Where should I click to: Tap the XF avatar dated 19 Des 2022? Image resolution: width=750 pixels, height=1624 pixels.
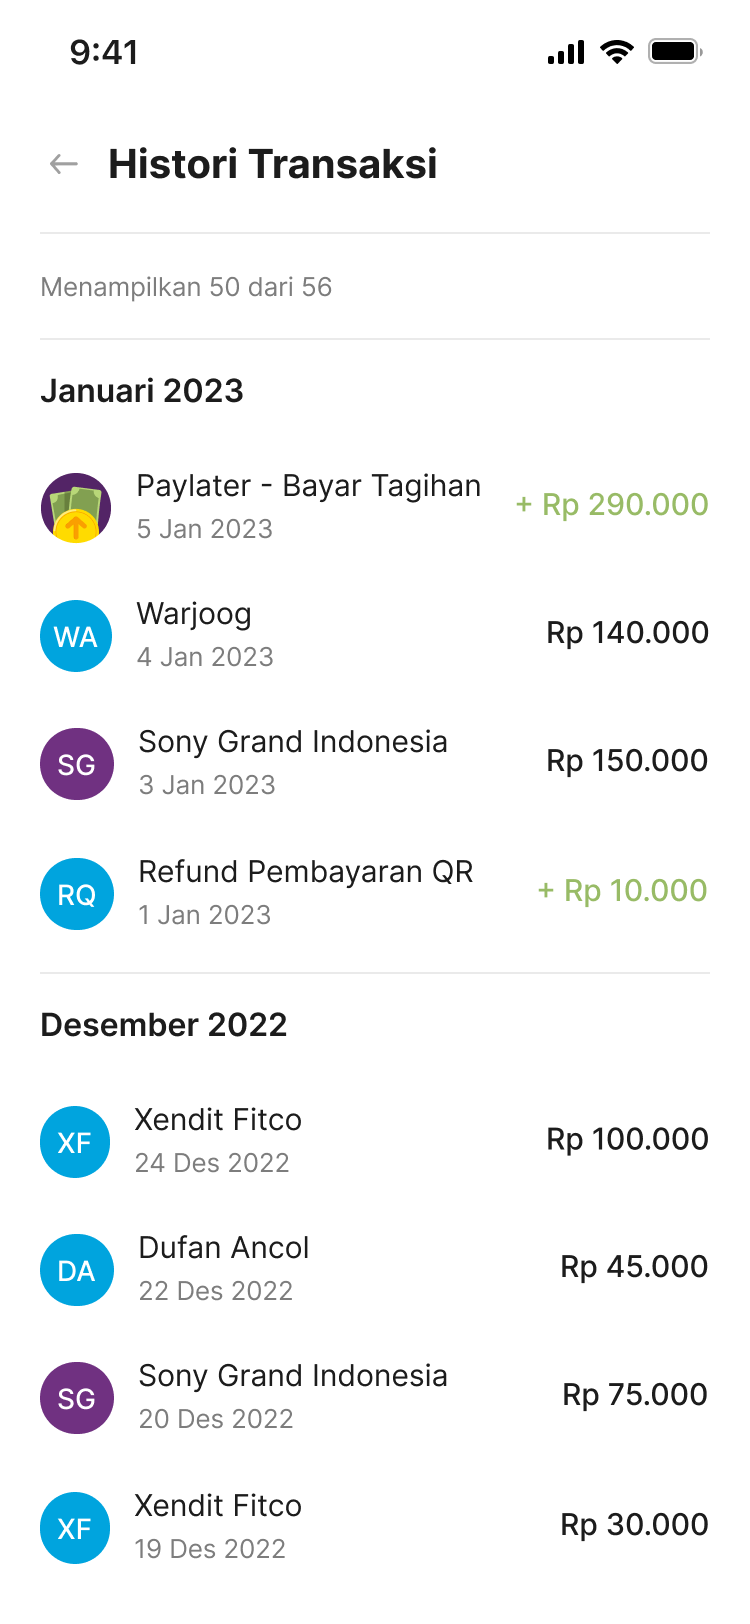76,1528
